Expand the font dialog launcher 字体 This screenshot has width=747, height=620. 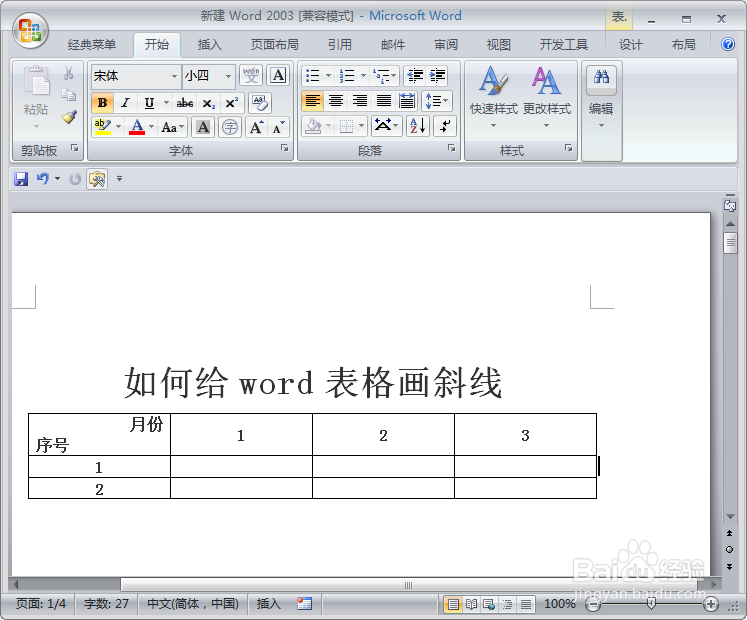[284, 148]
